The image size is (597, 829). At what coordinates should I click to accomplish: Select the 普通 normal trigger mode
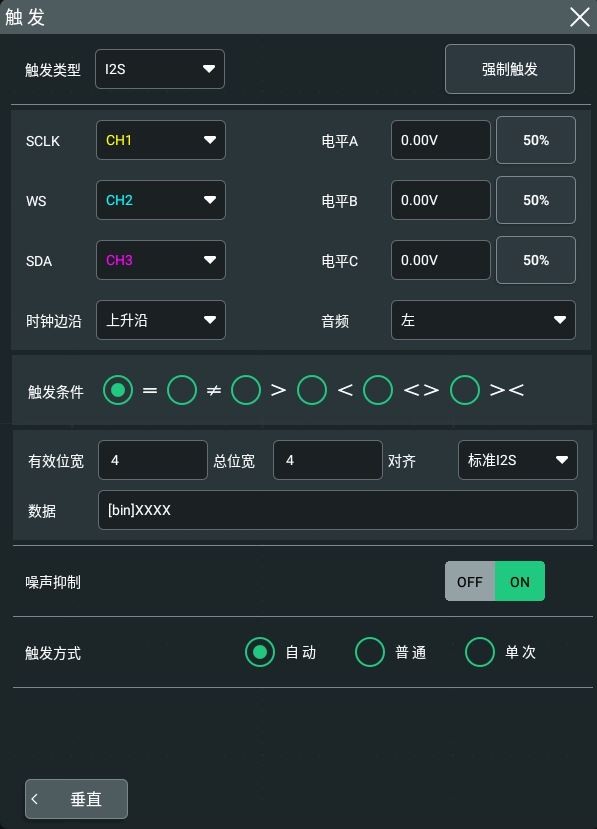coord(370,652)
